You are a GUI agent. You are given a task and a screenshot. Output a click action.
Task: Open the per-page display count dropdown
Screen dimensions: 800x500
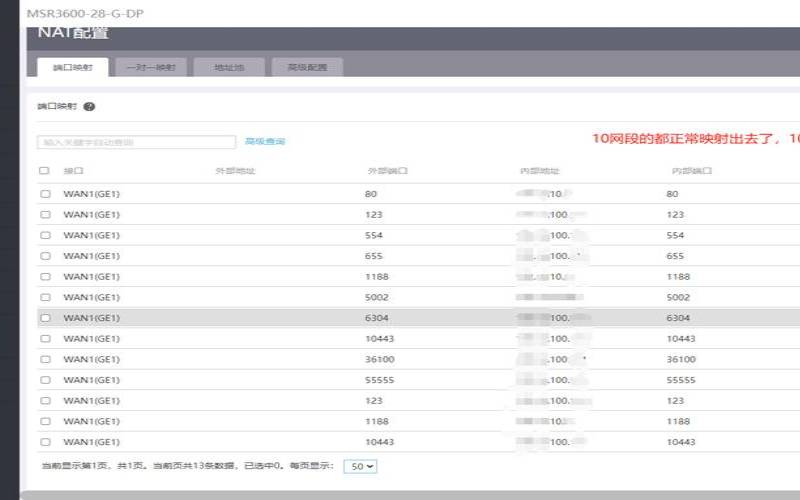click(x=360, y=466)
